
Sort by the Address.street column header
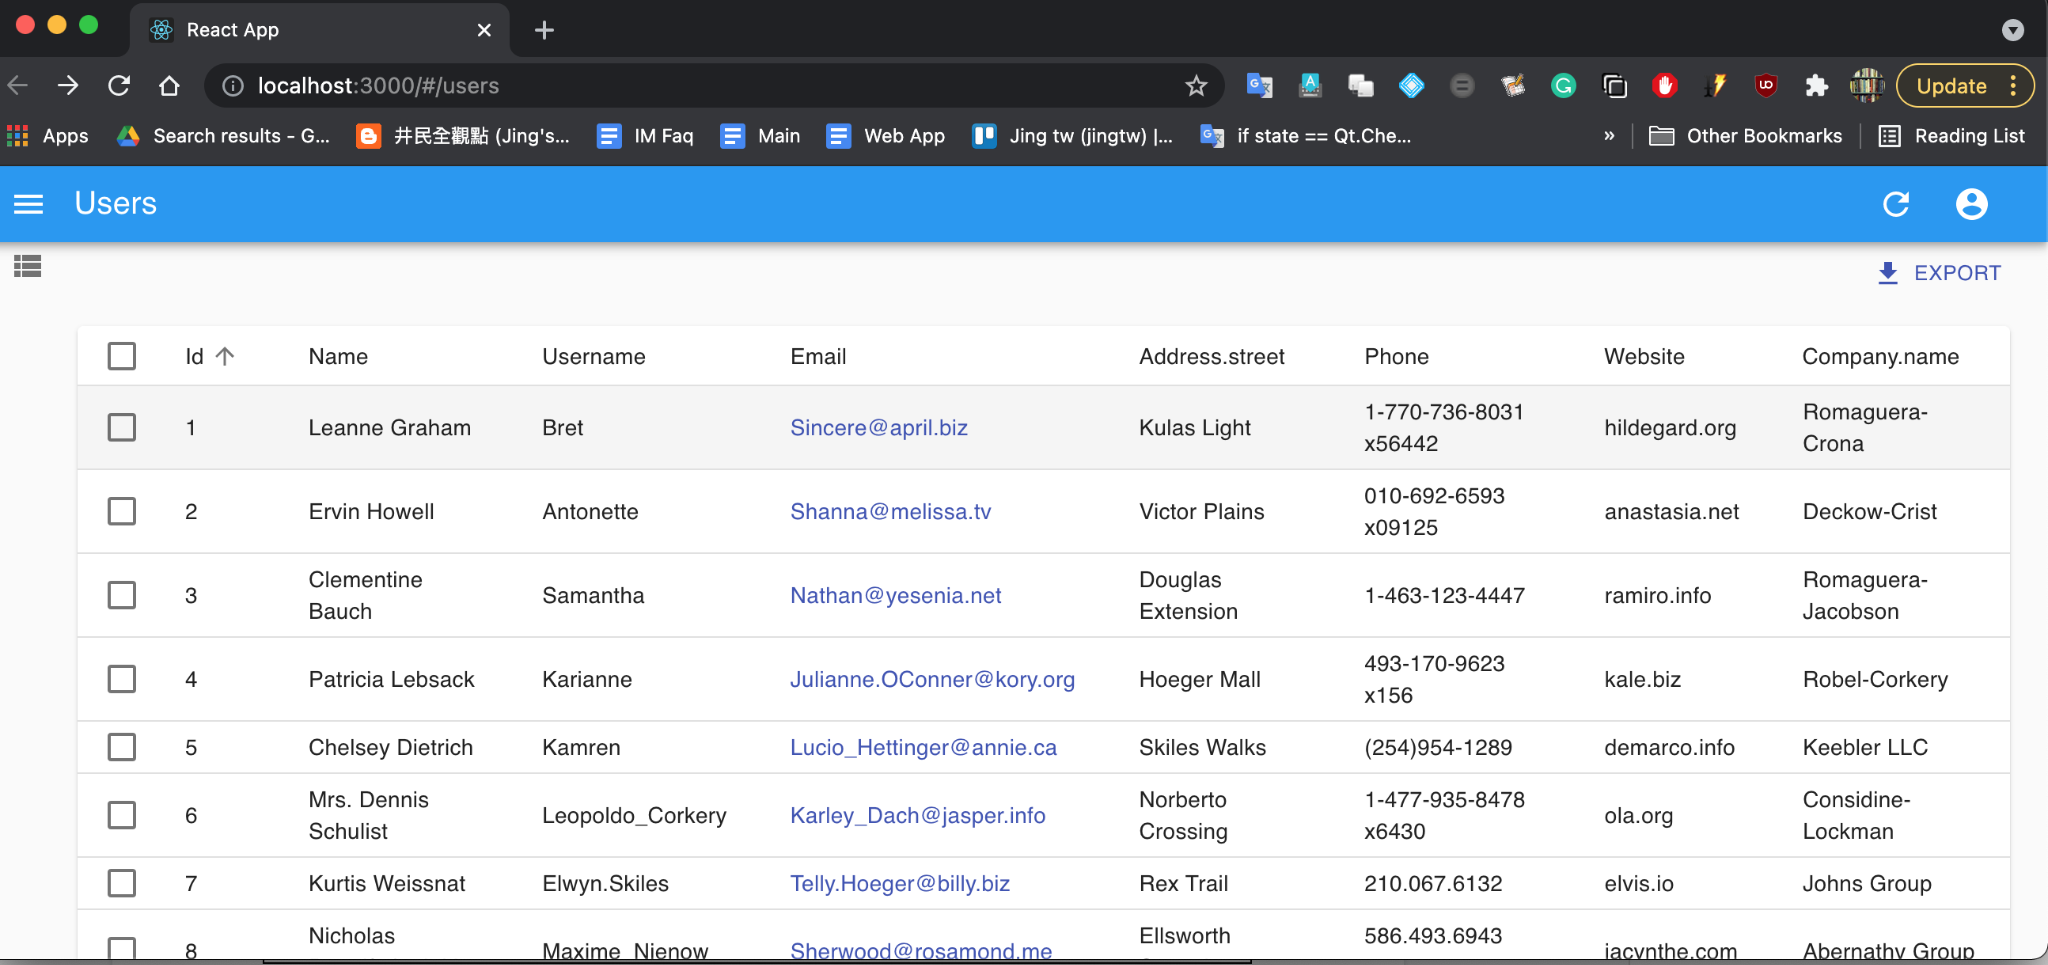(1212, 357)
